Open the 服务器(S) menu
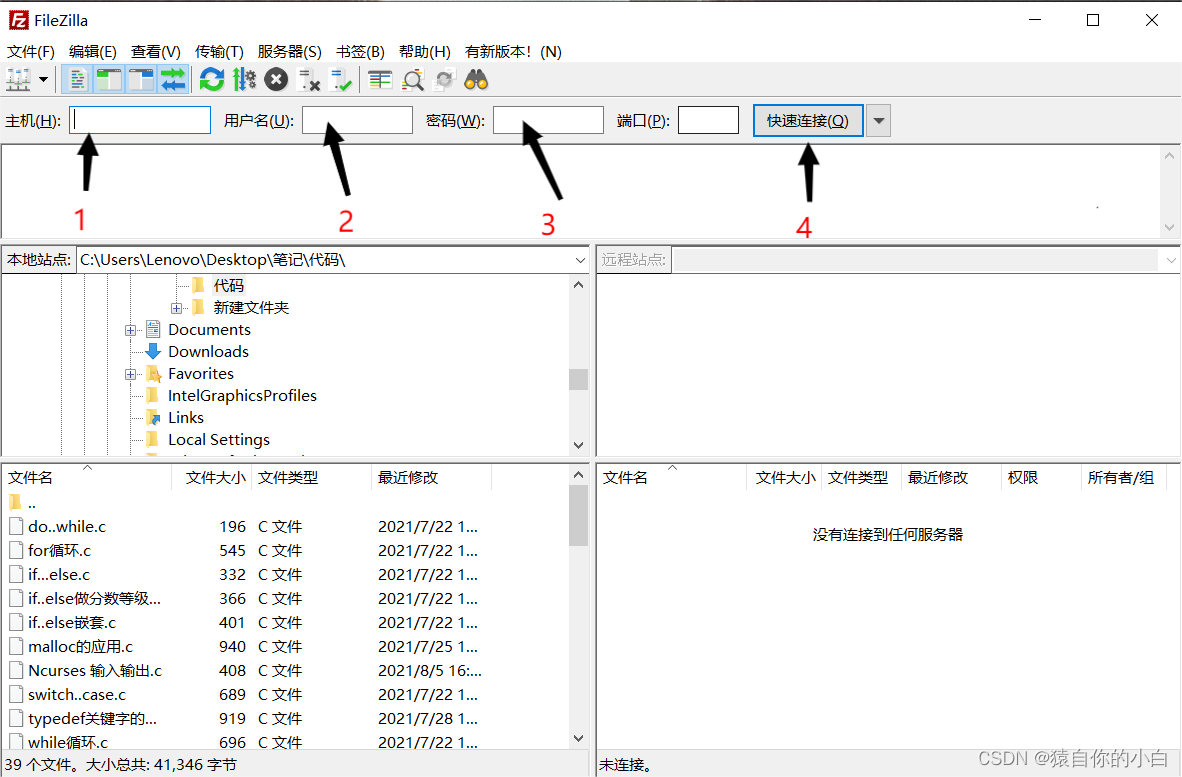The height and width of the screenshot is (777, 1182). coord(289,51)
